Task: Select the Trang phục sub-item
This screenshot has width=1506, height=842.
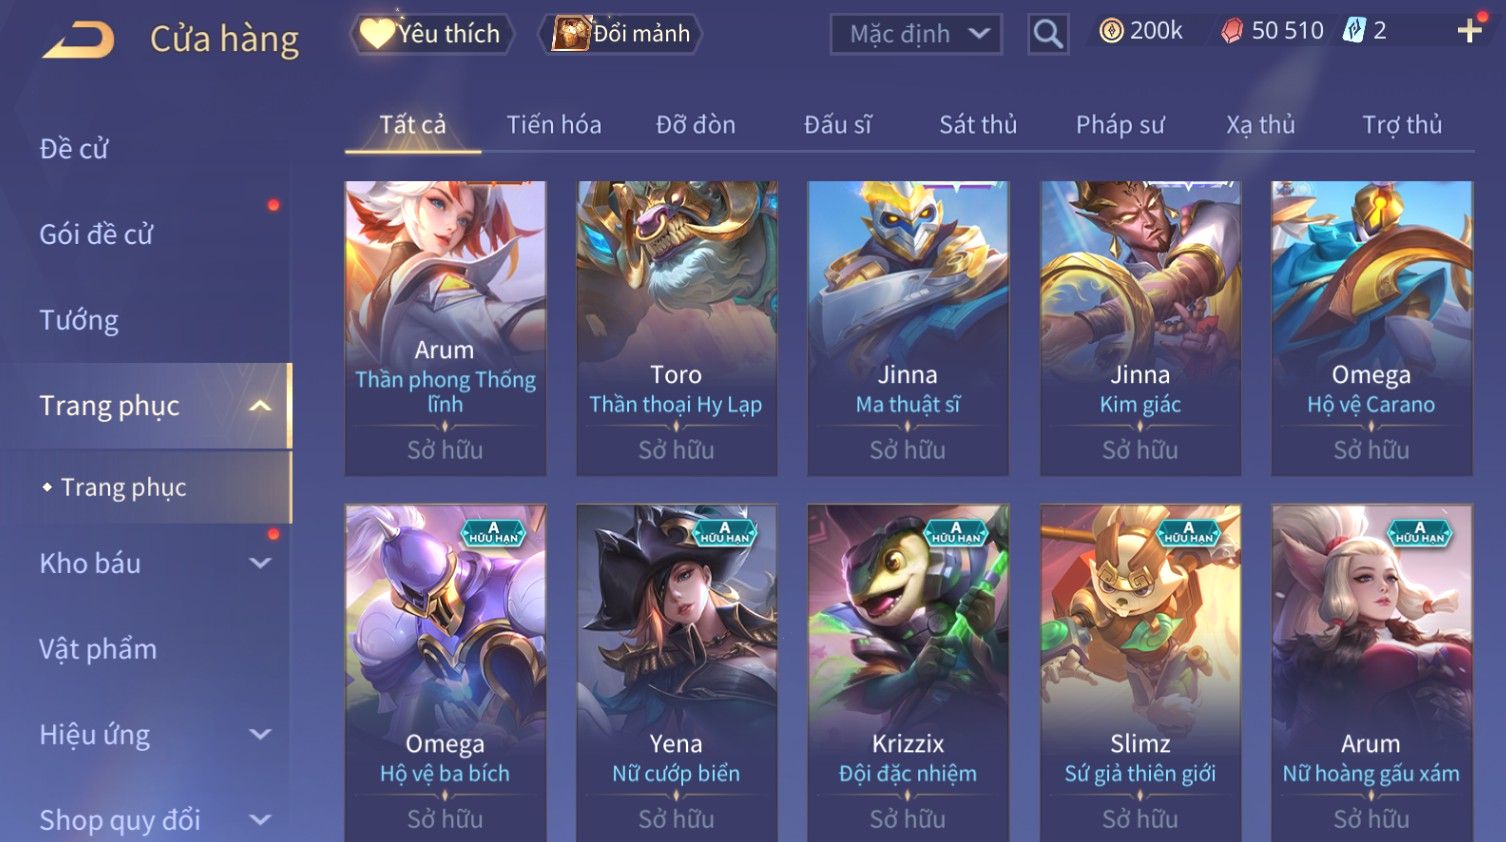Action: coord(123,487)
